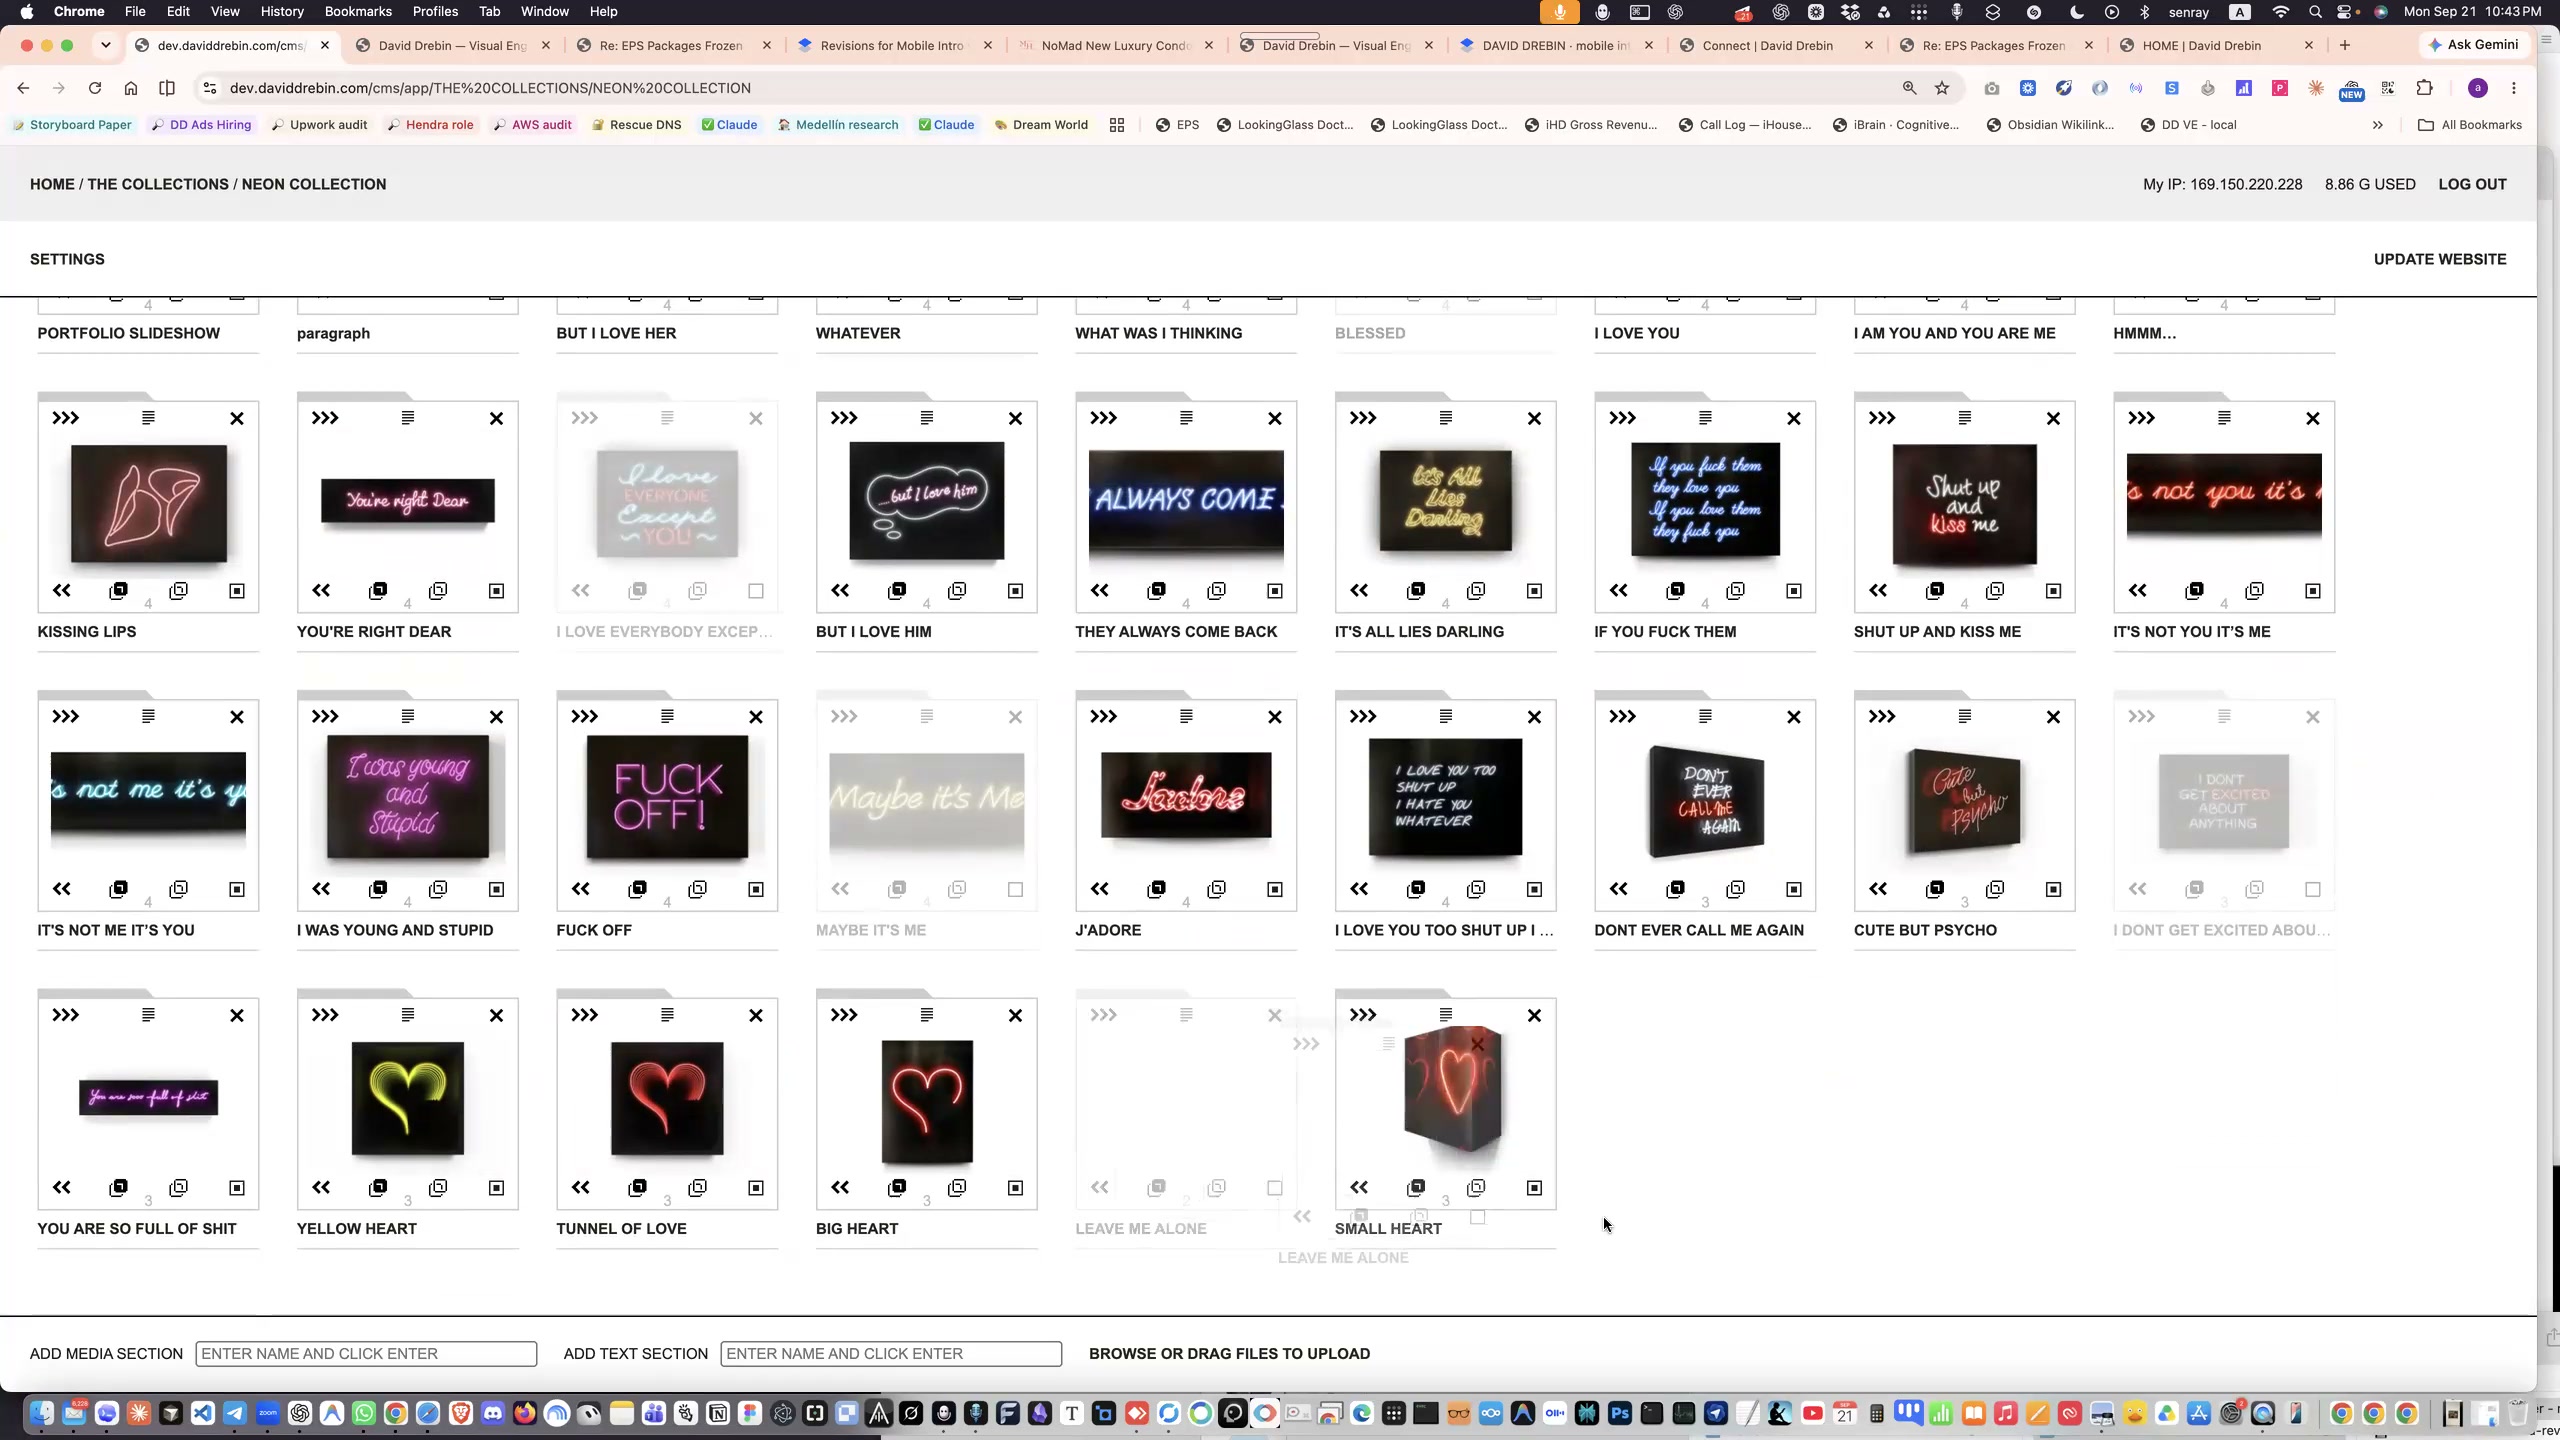Focus the ADD TEXT SECTION name field
2560x1440 pixels.
pos(891,1353)
